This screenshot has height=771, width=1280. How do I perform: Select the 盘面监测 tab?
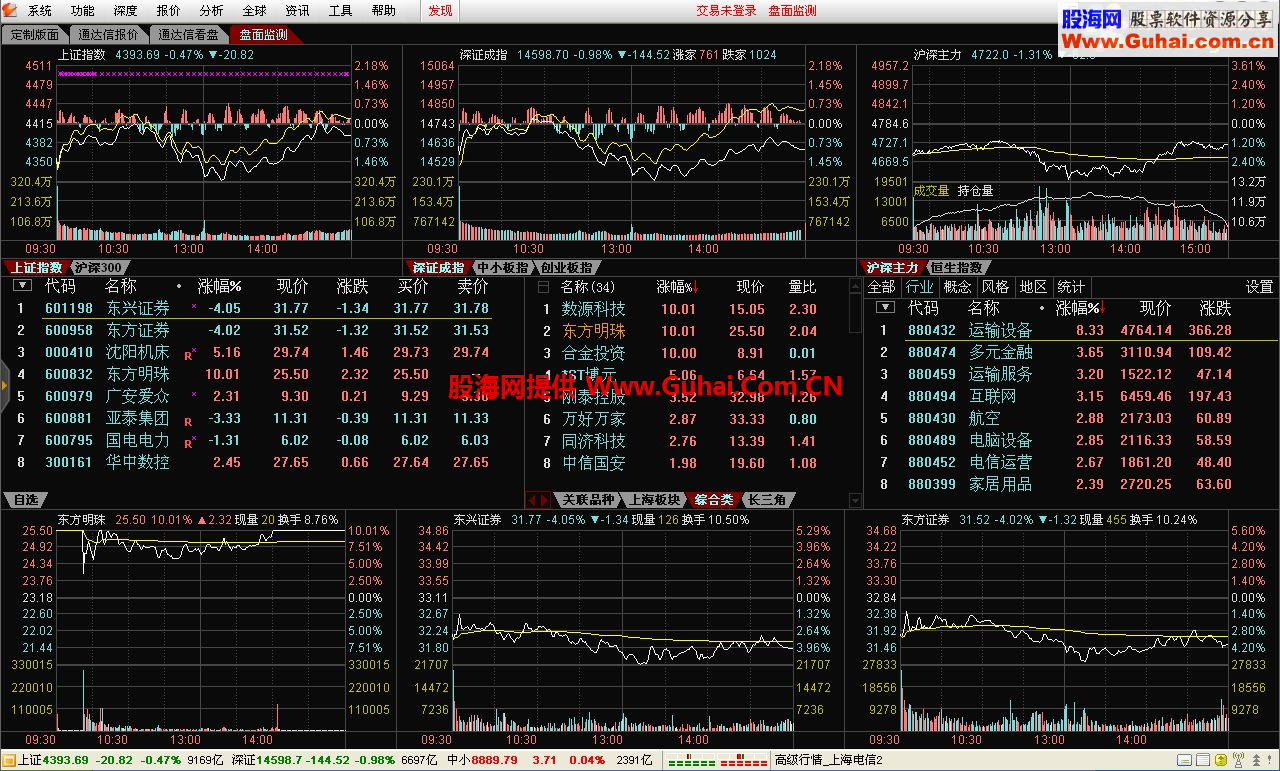pyautogui.click(x=264, y=35)
